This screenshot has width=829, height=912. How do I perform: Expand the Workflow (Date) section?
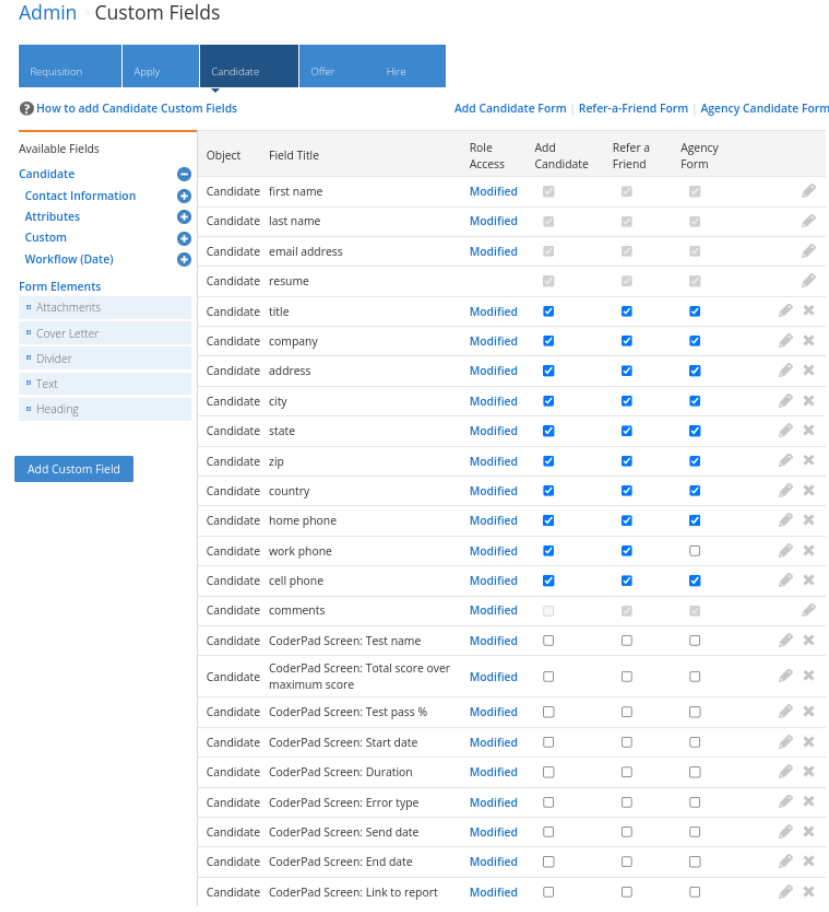[x=183, y=259]
